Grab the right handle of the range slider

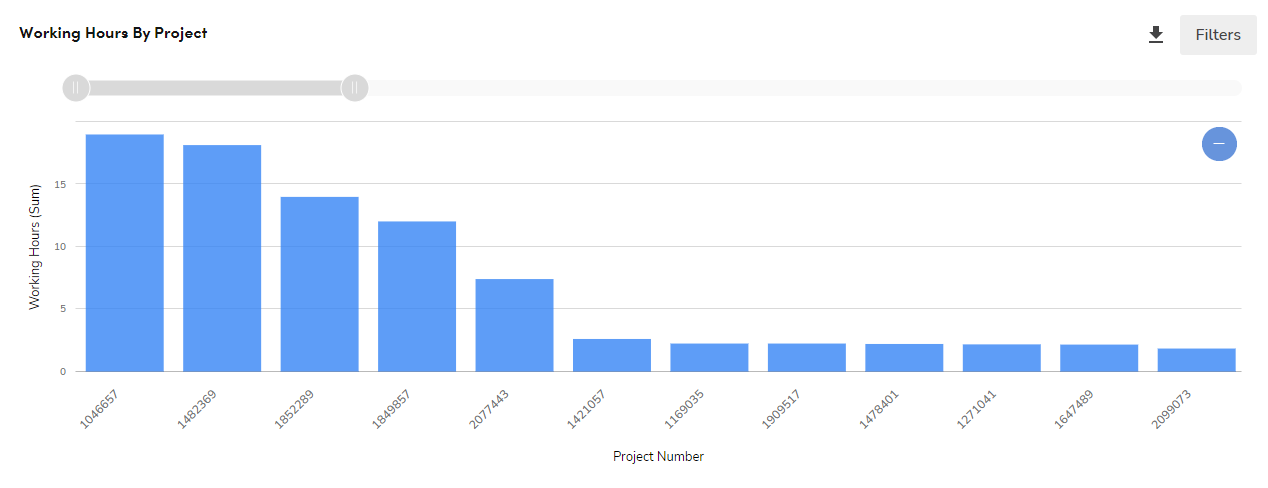355,88
